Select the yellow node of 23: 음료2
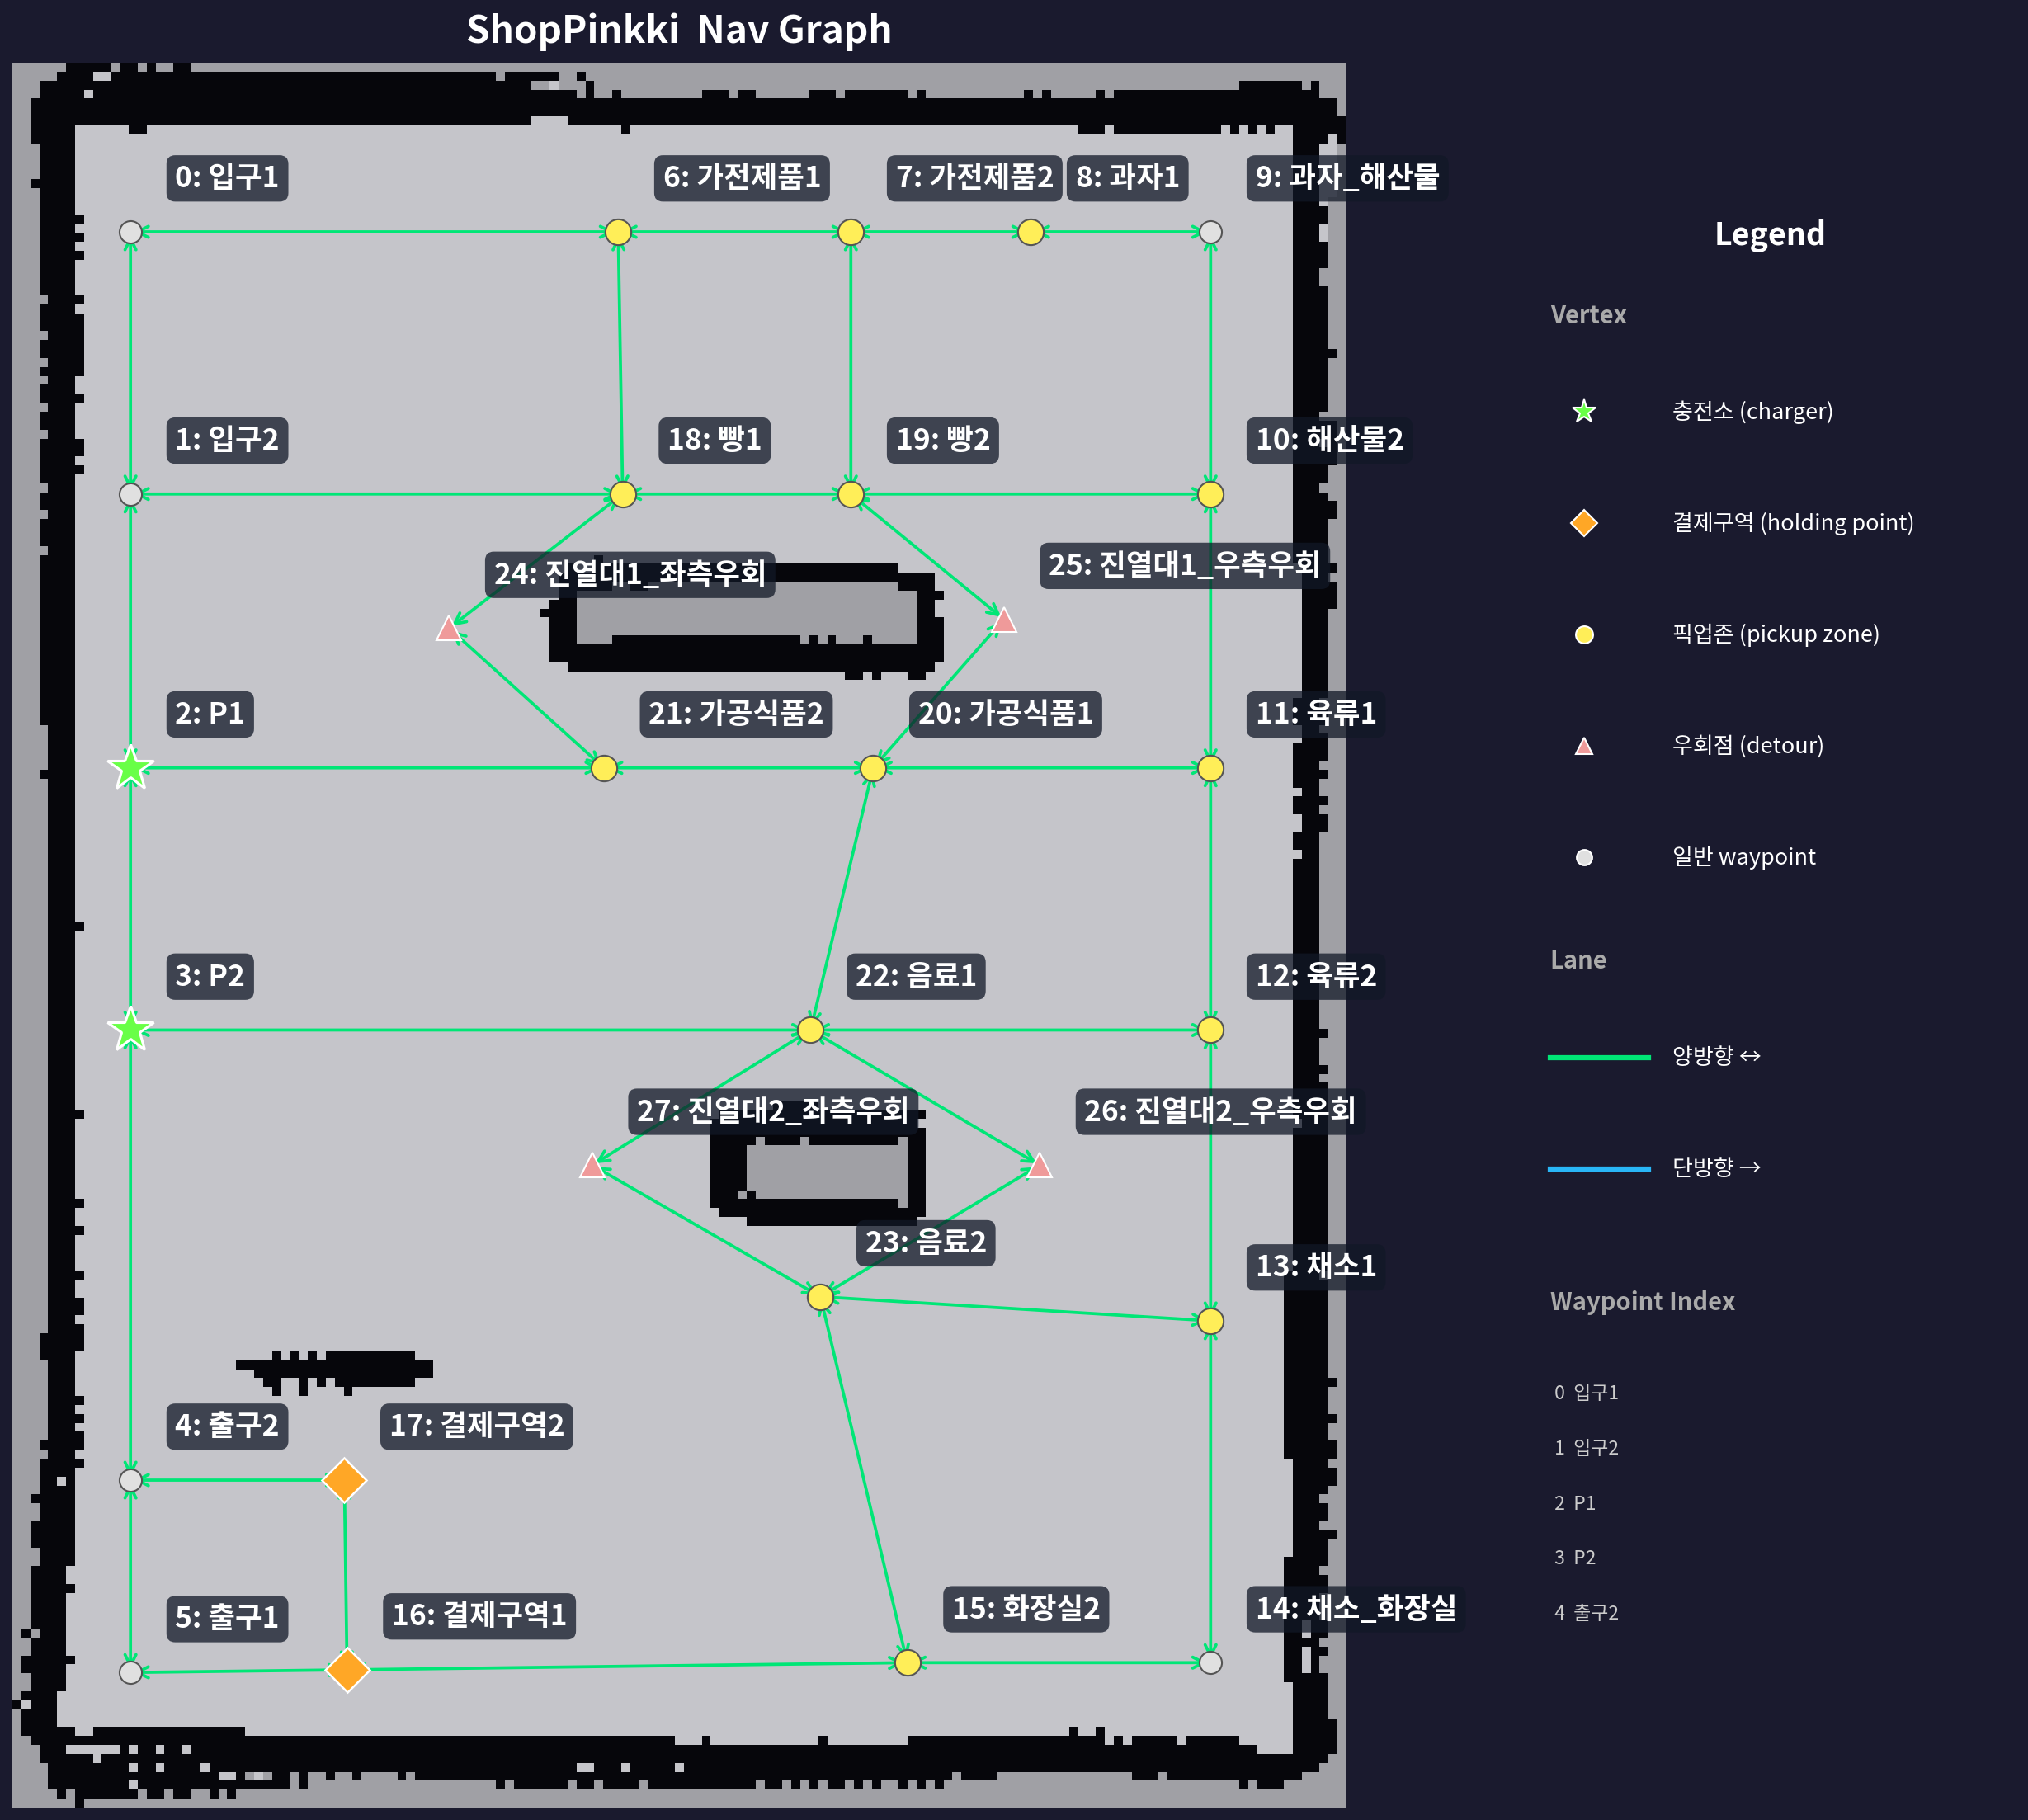The width and height of the screenshot is (2028, 1820). point(821,1297)
